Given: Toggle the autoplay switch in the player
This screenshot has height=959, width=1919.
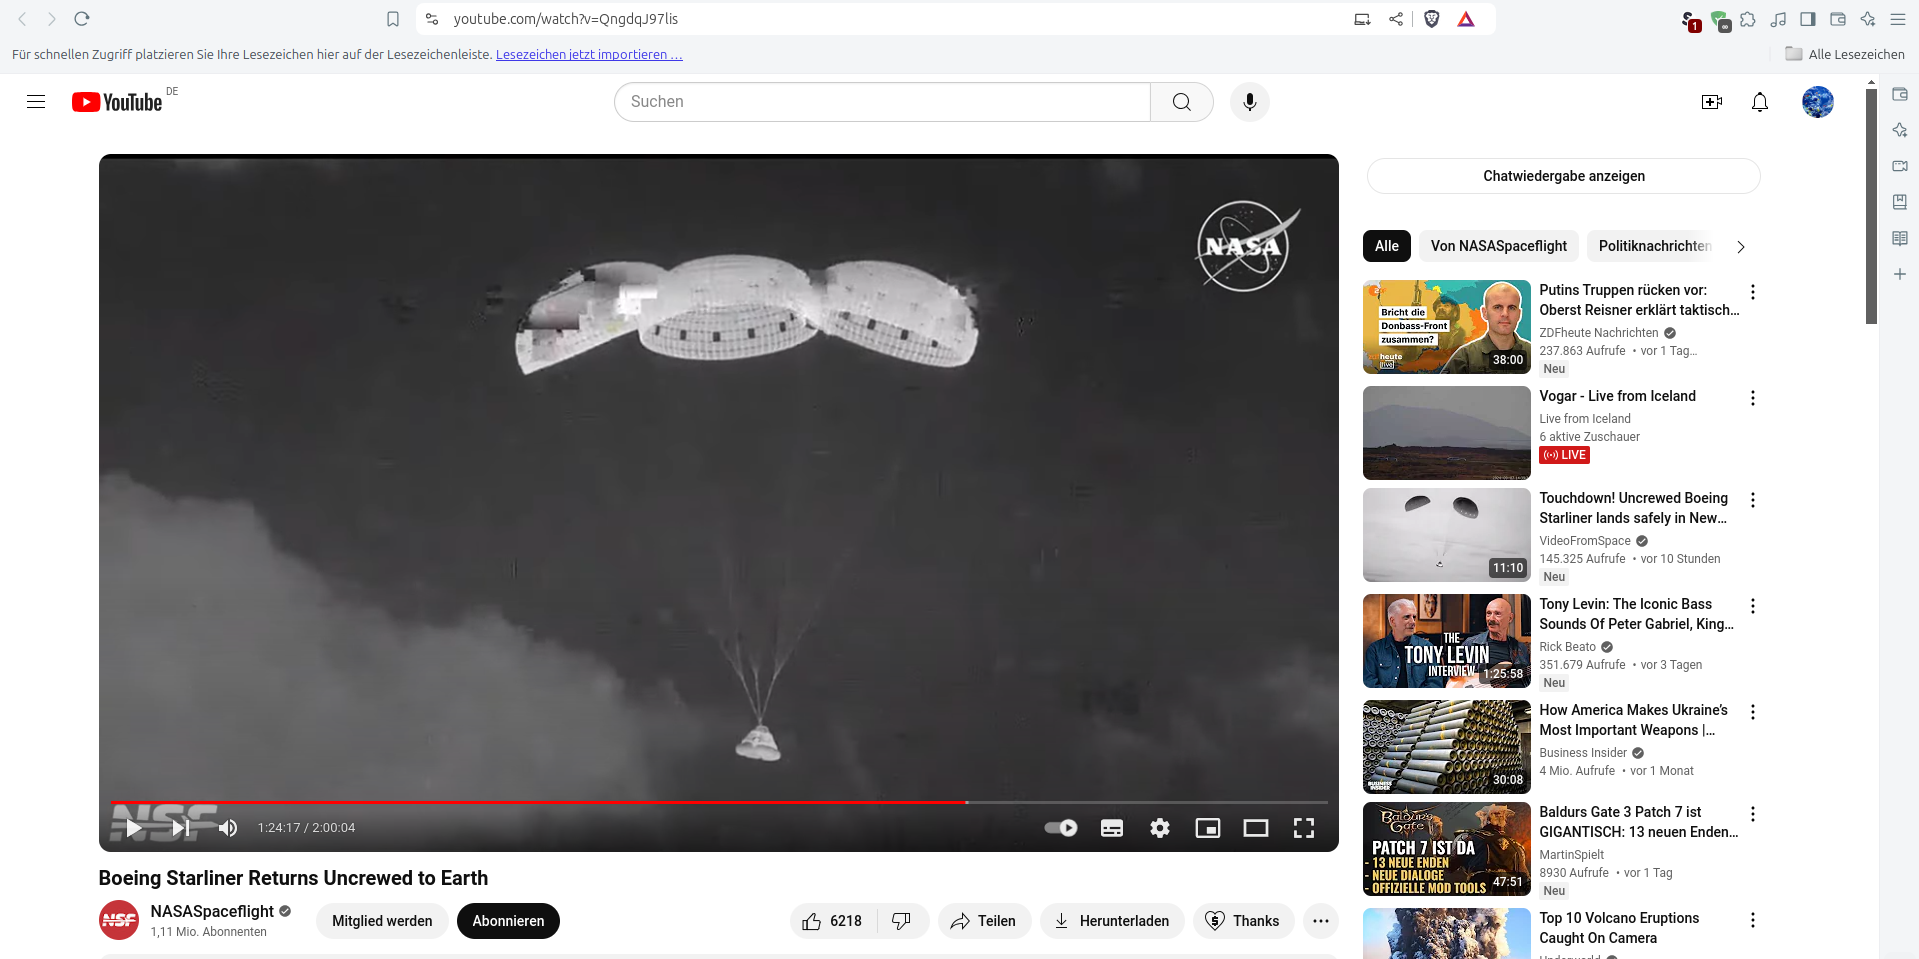Looking at the screenshot, I should (x=1061, y=828).
